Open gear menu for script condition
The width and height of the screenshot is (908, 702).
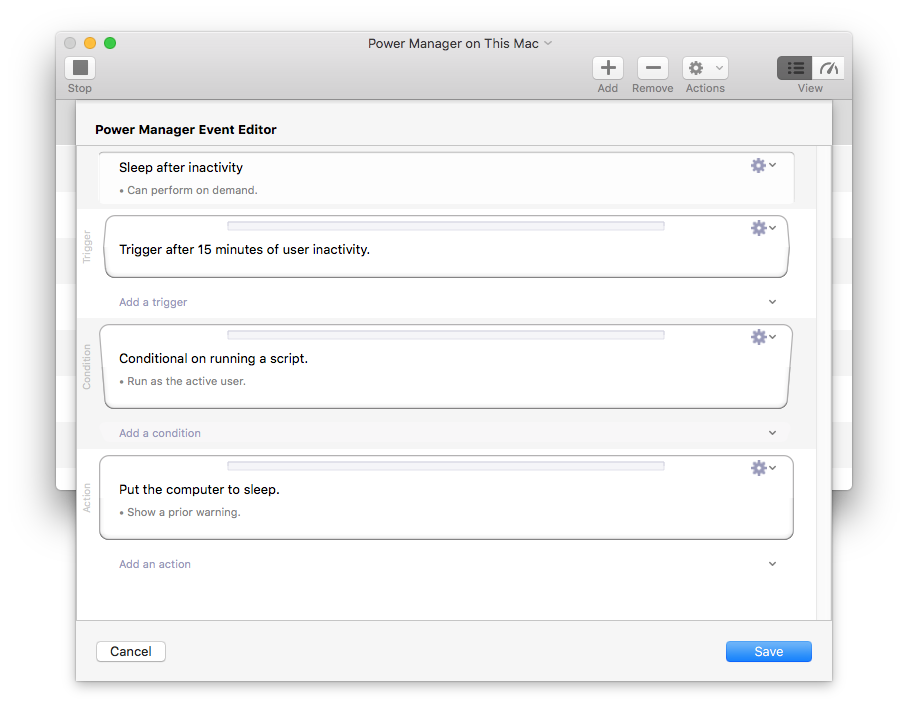[x=763, y=337]
